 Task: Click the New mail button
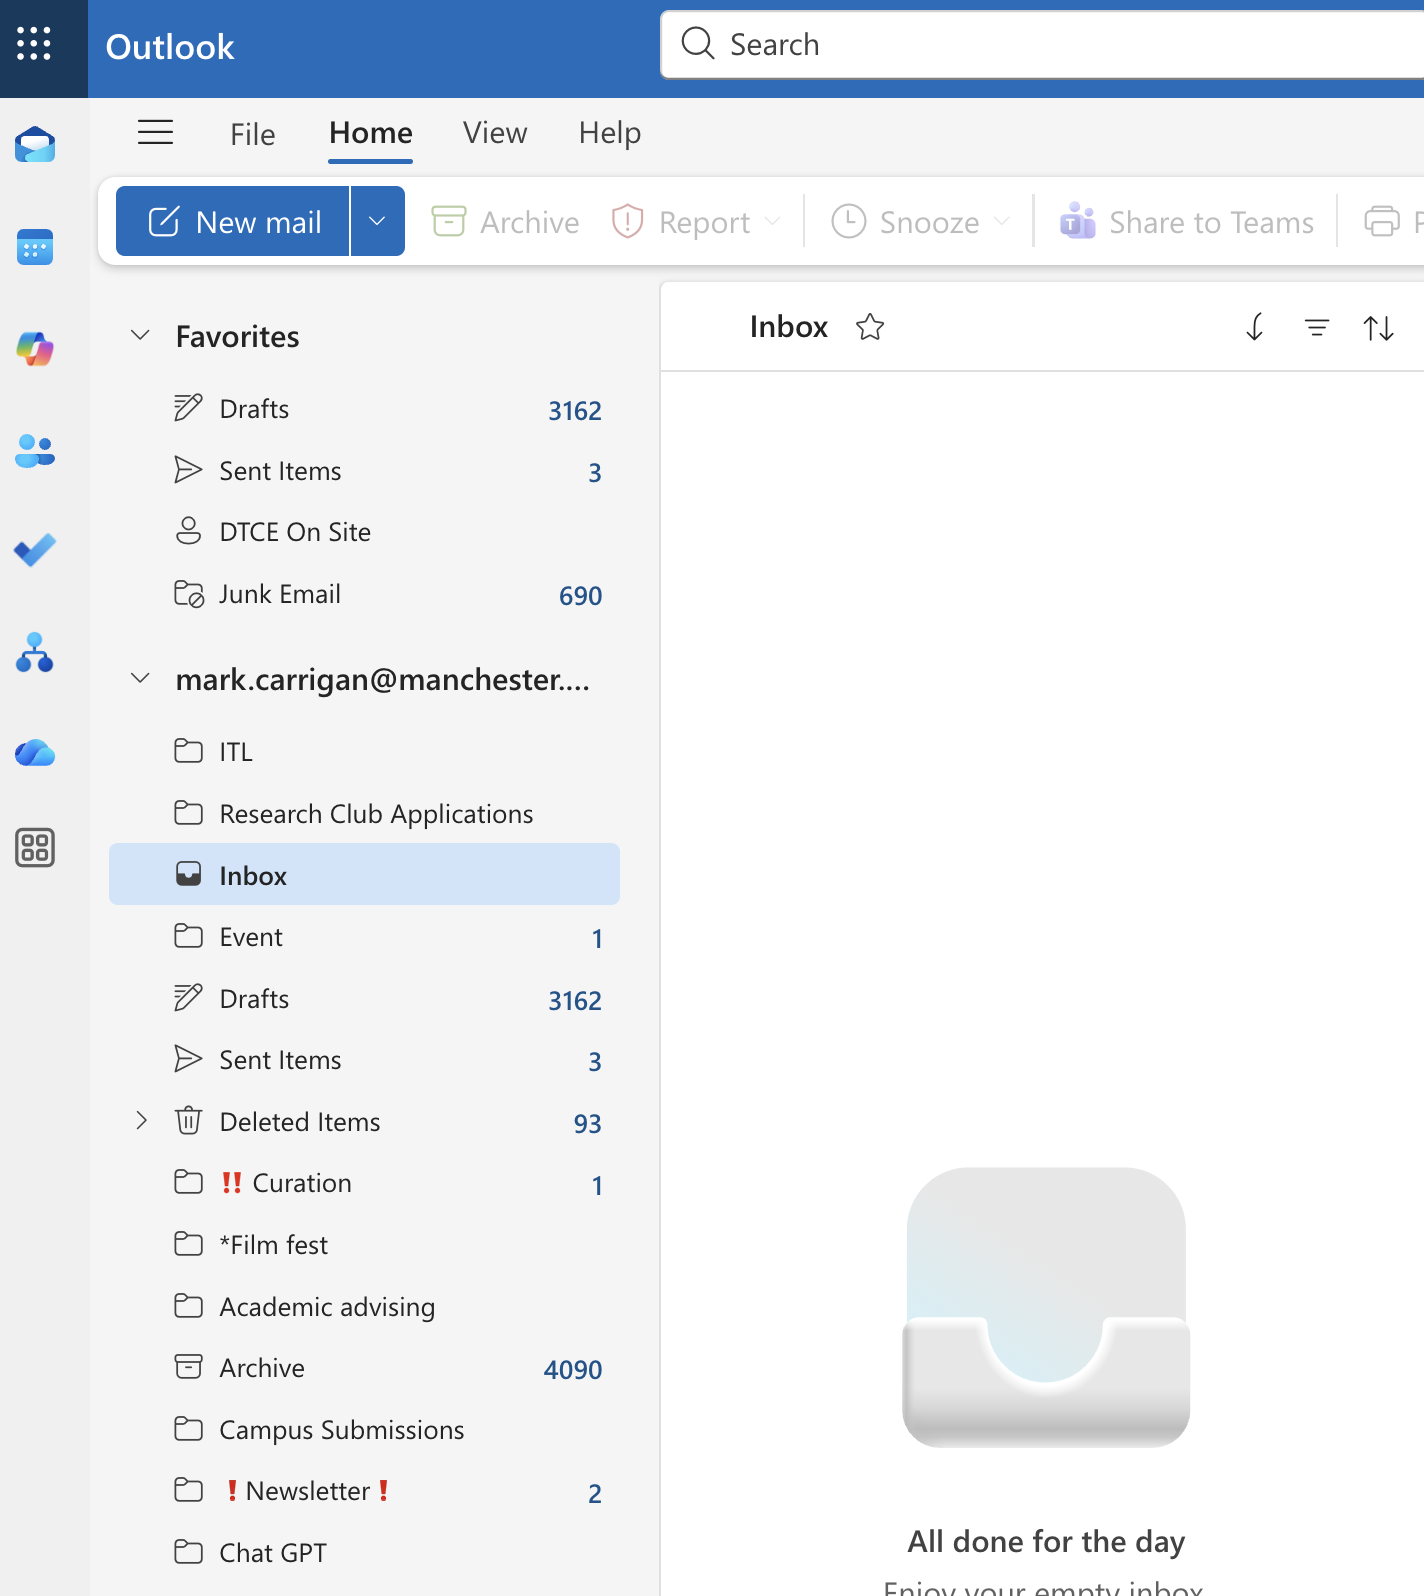[x=234, y=221]
